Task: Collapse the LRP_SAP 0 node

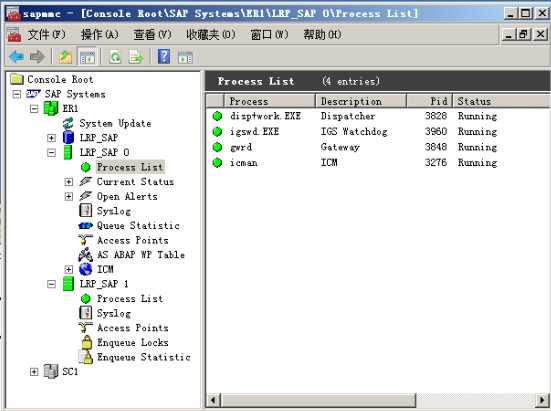Action: (x=51, y=152)
